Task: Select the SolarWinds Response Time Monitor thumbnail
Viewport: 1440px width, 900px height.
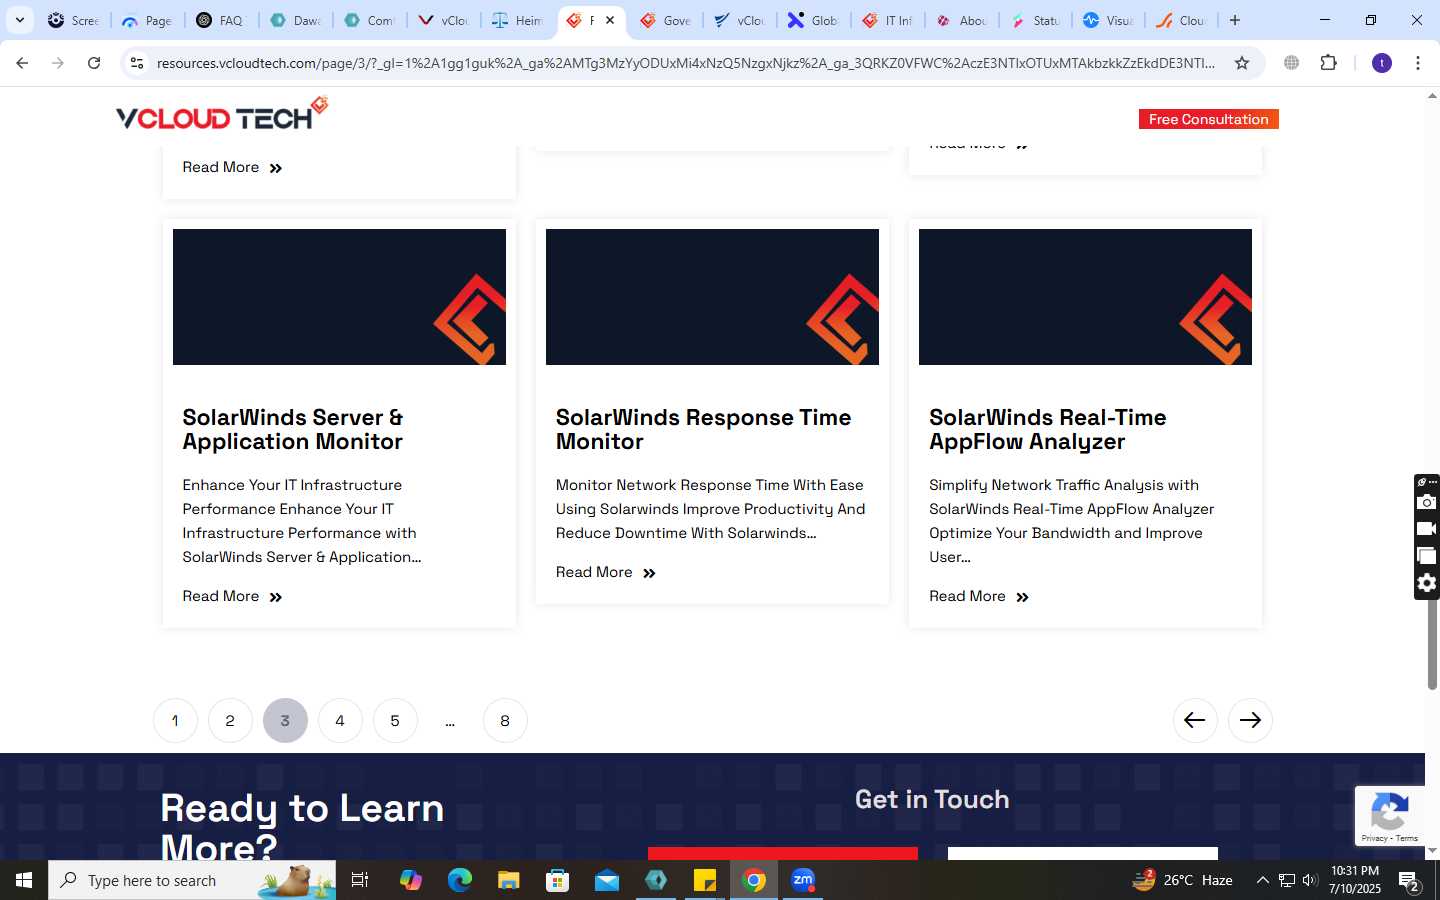Action: click(x=712, y=297)
